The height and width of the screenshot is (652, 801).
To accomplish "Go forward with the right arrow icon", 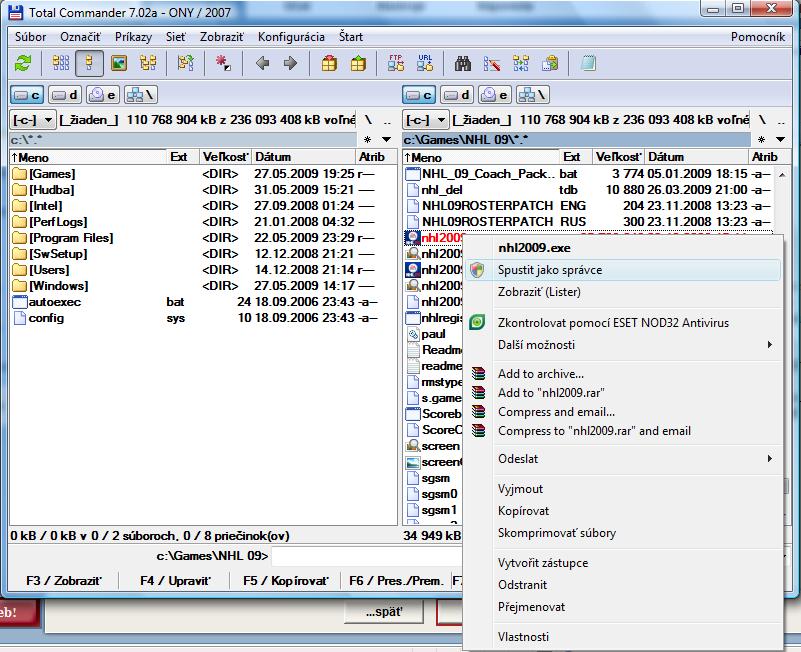I will [x=290, y=63].
